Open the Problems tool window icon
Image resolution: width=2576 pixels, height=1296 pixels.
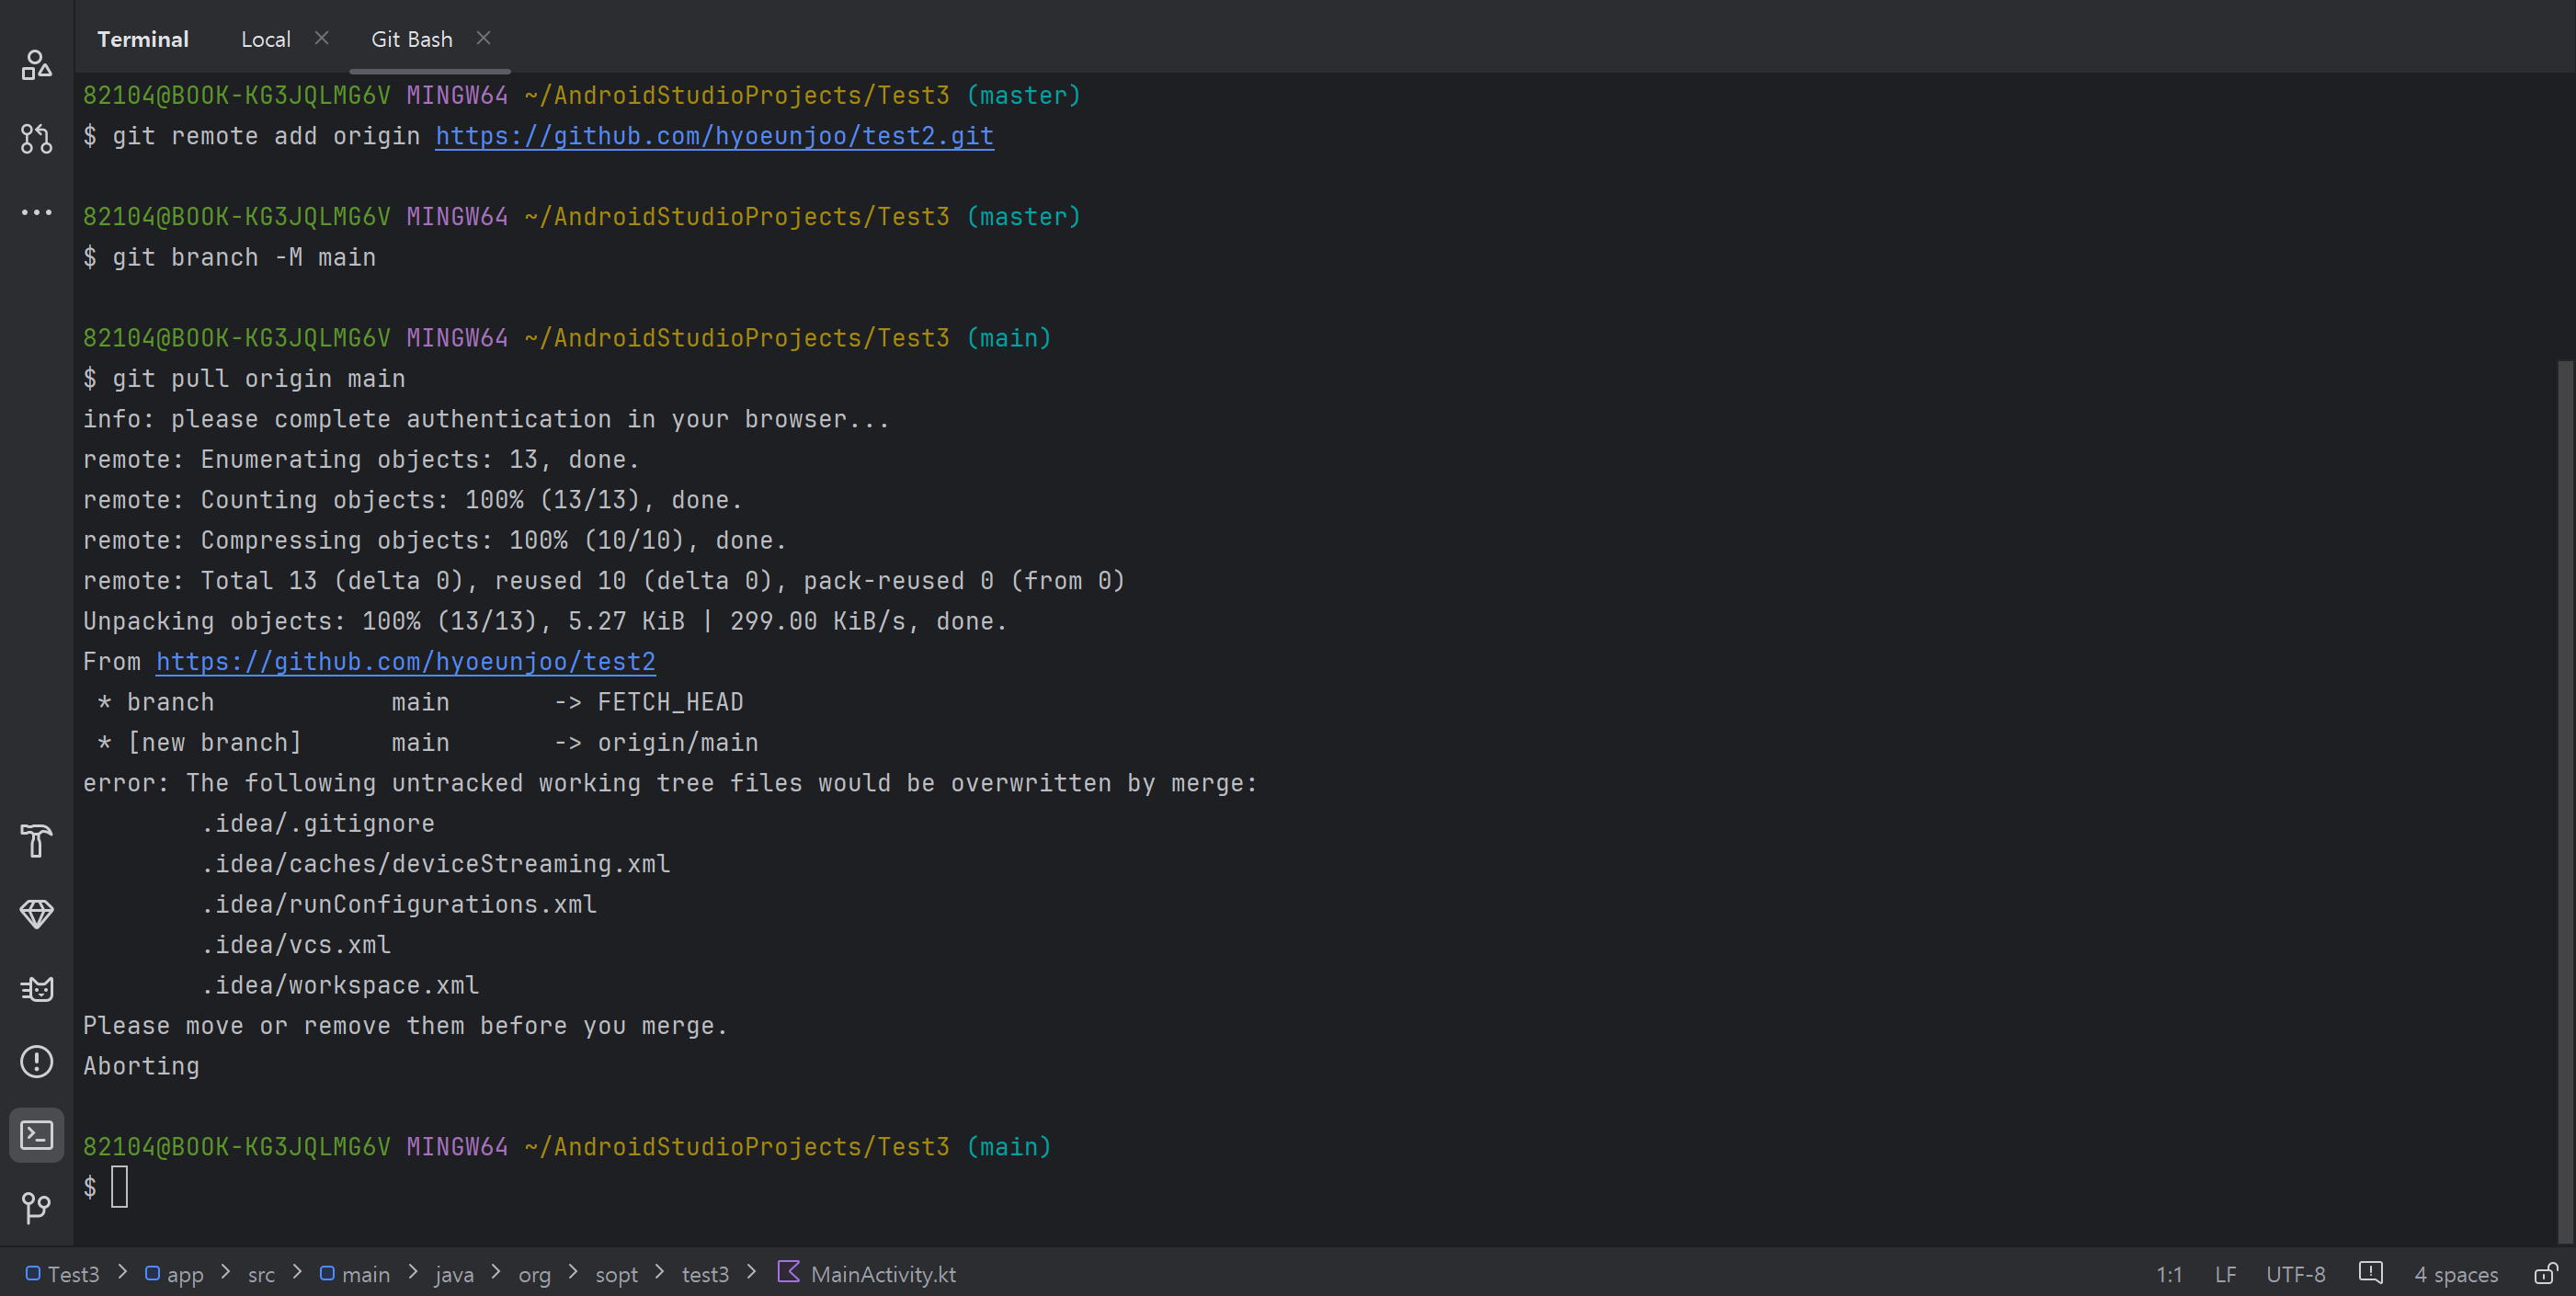click(x=36, y=1061)
